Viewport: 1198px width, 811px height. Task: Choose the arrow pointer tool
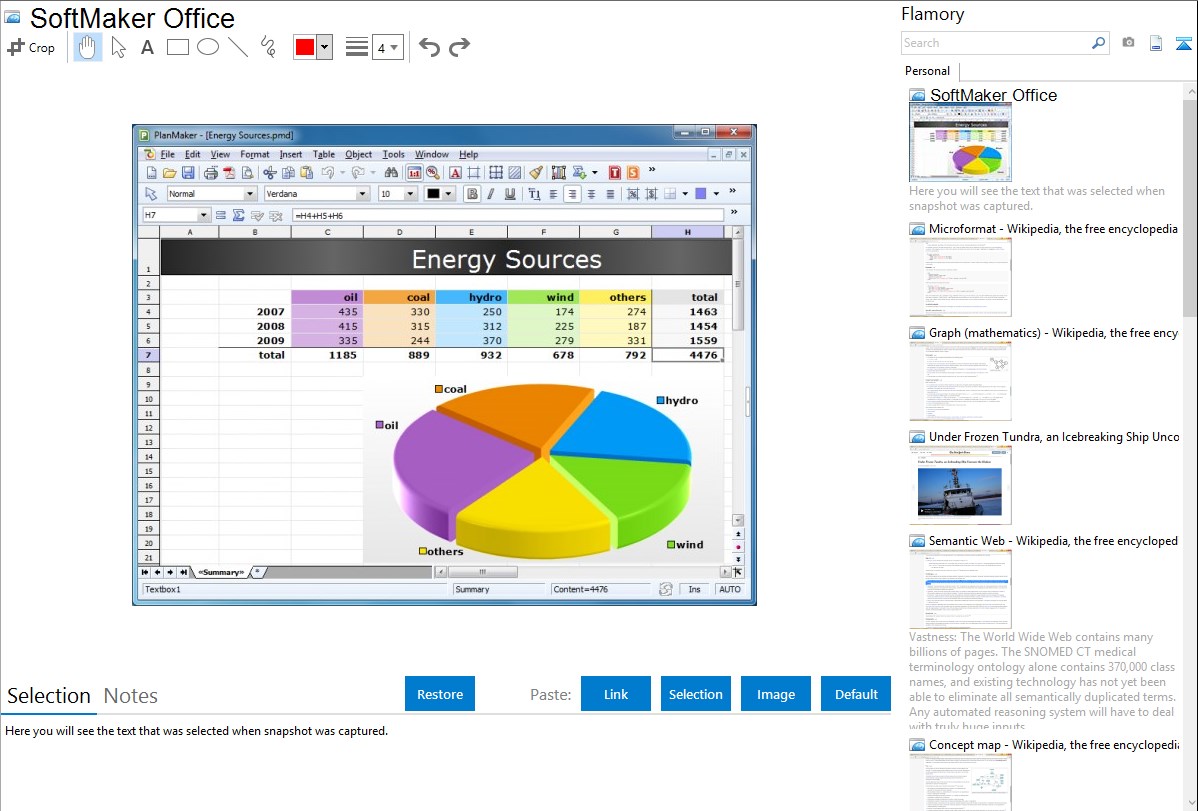[x=118, y=47]
